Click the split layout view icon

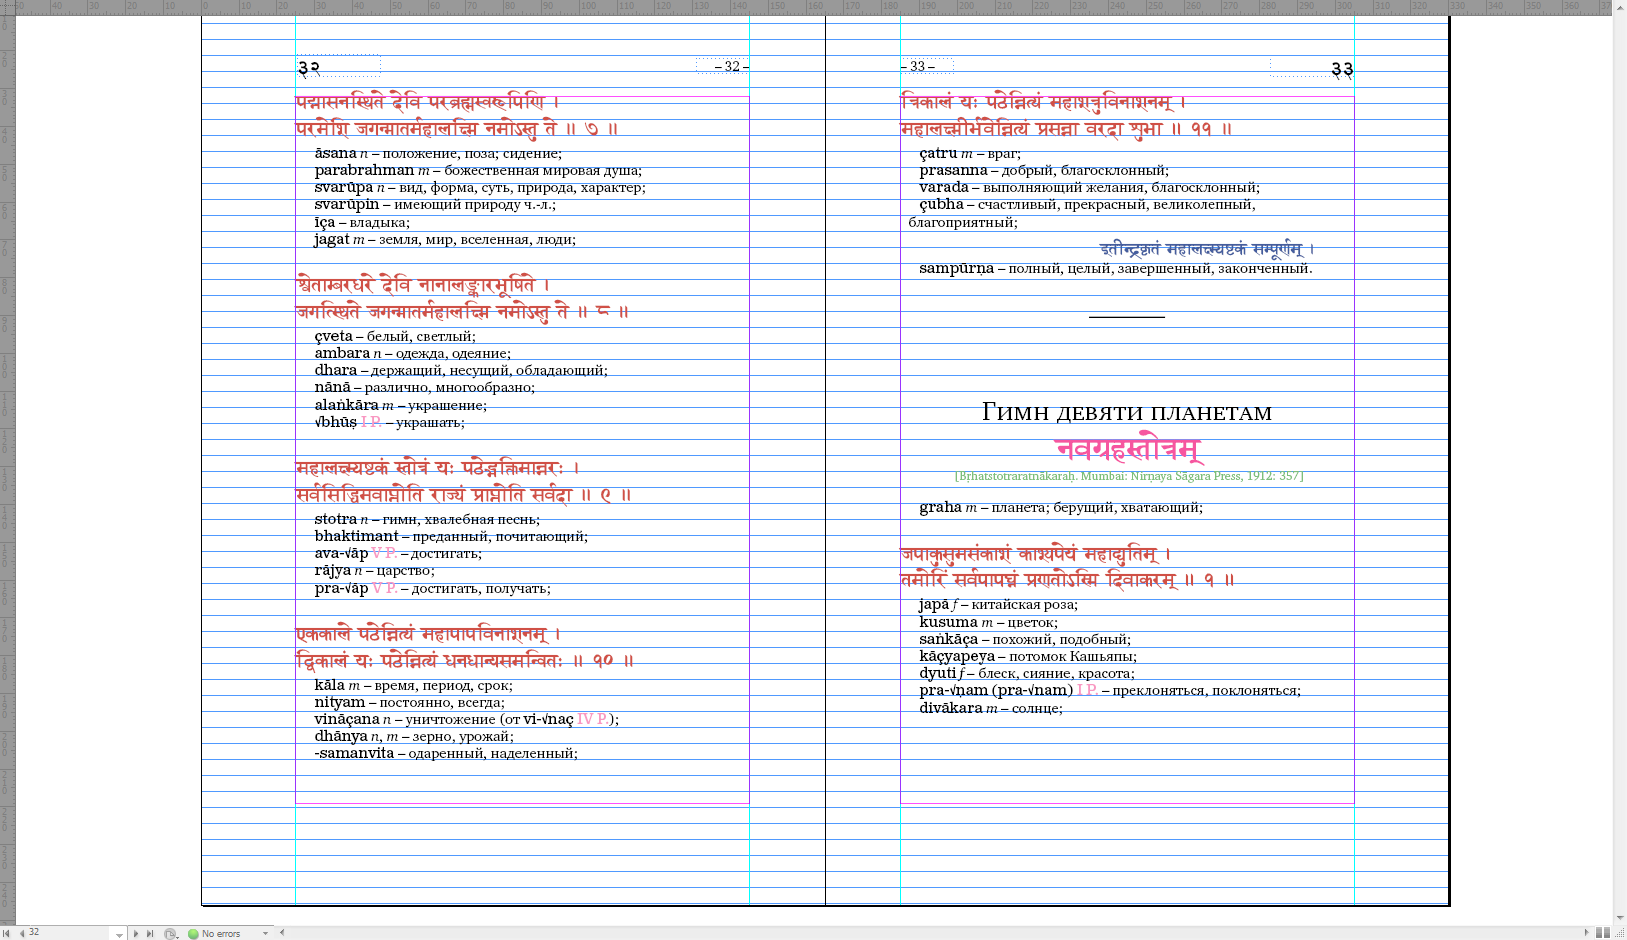click(x=1602, y=932)
